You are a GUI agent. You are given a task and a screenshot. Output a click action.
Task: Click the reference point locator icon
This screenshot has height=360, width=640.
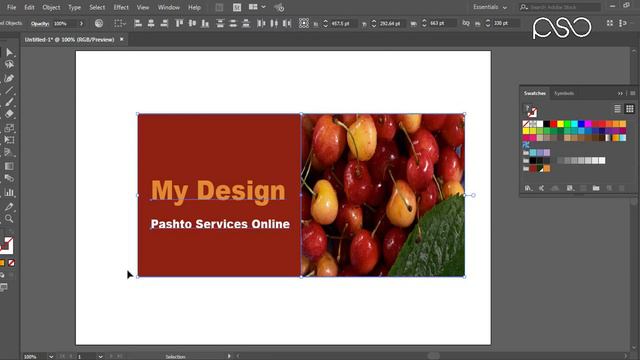(304, 23)
